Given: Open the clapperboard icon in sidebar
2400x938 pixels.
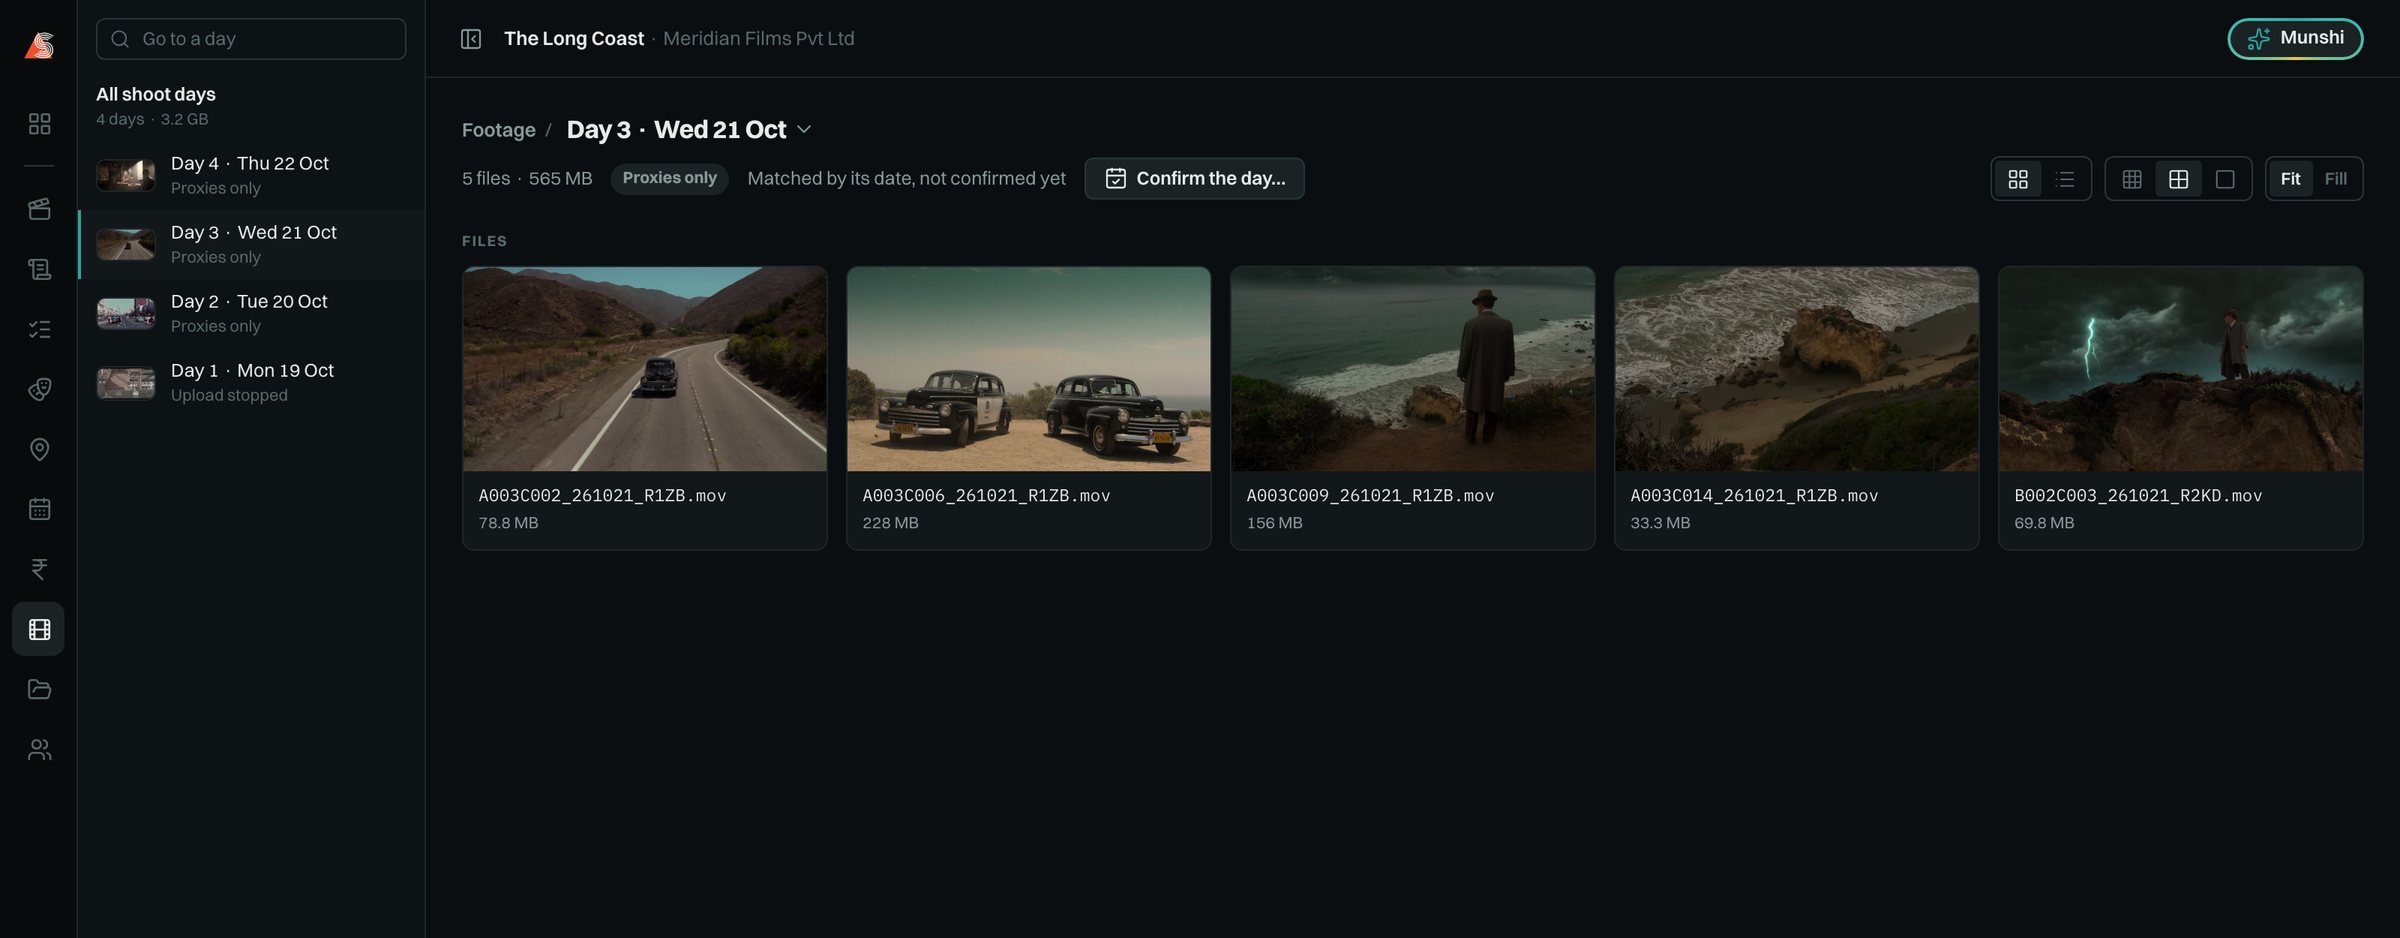Looking at the screenshot, I should (39, 209).
